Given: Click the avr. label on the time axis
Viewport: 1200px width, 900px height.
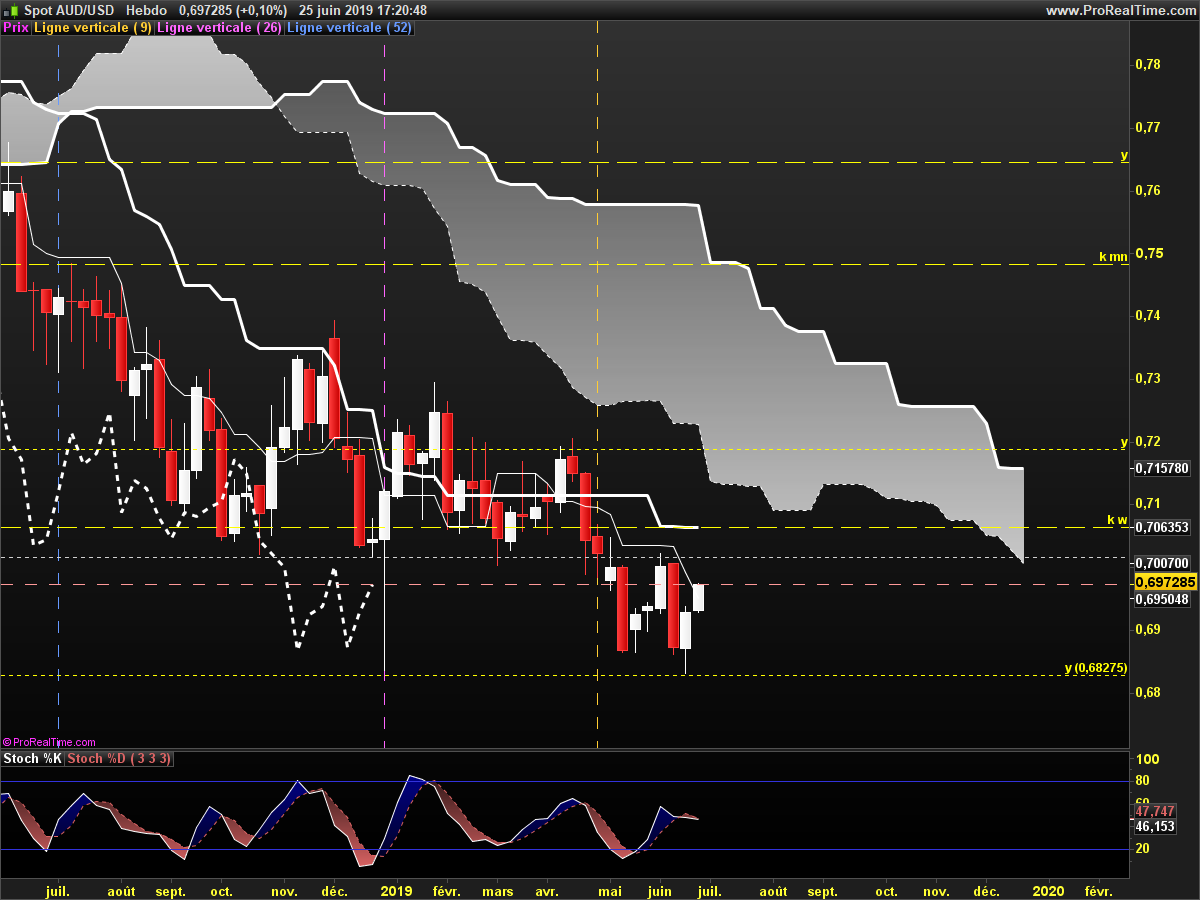Looking at the screenshot, I should pyautogui.click(x=547, y=891).
